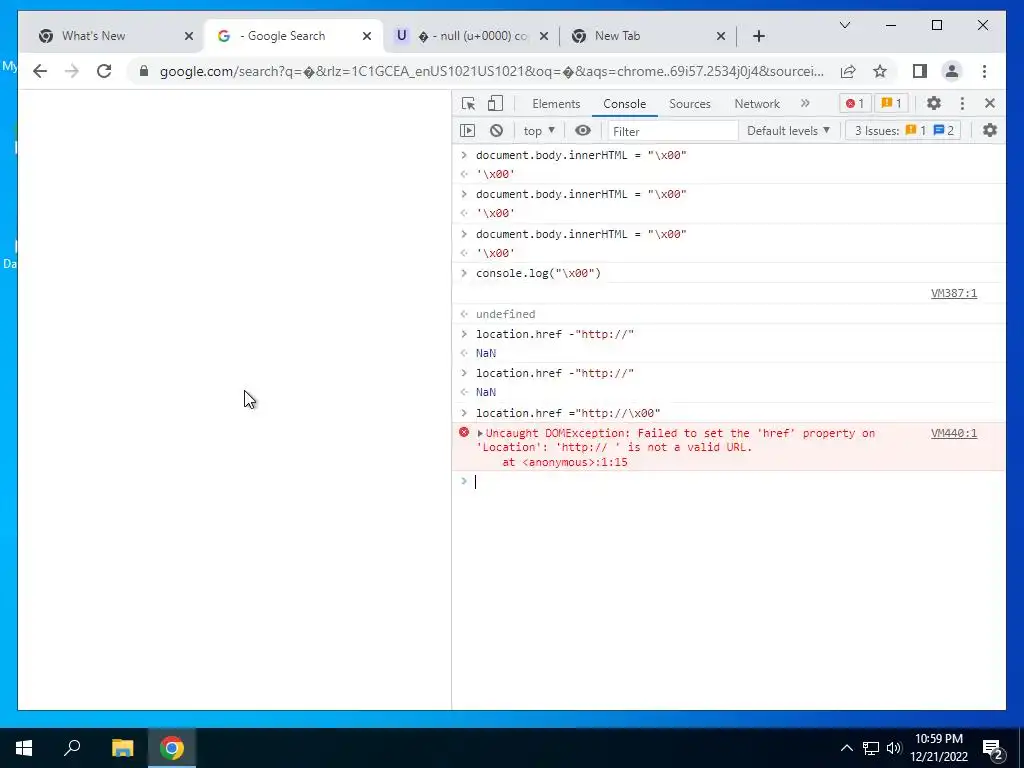The height and width of the screenshot is (768, 1024).
Task: Click the yellow warning count badge
Action: pos(891,103)
